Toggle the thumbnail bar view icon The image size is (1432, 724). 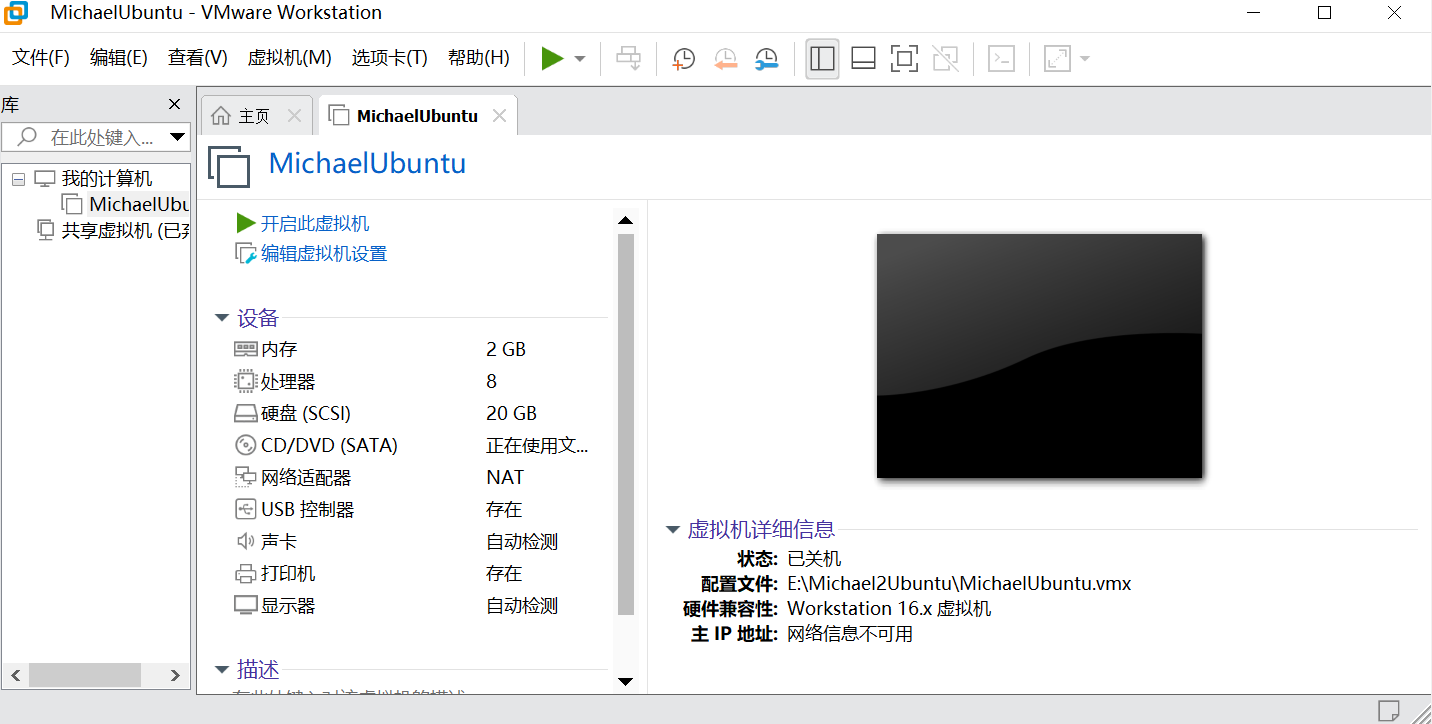point(863,59)
